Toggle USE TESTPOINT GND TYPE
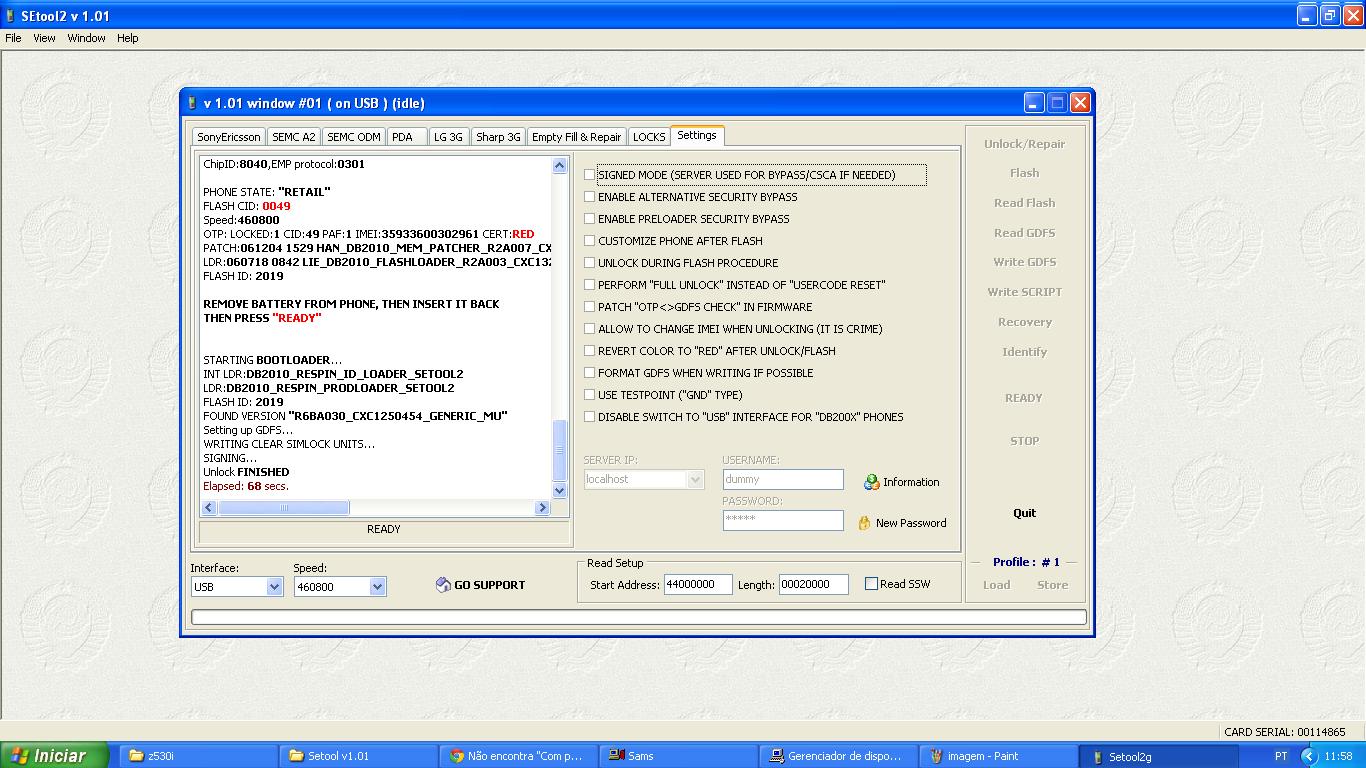This screenshot has width=1366, height=768. [590, 395]
